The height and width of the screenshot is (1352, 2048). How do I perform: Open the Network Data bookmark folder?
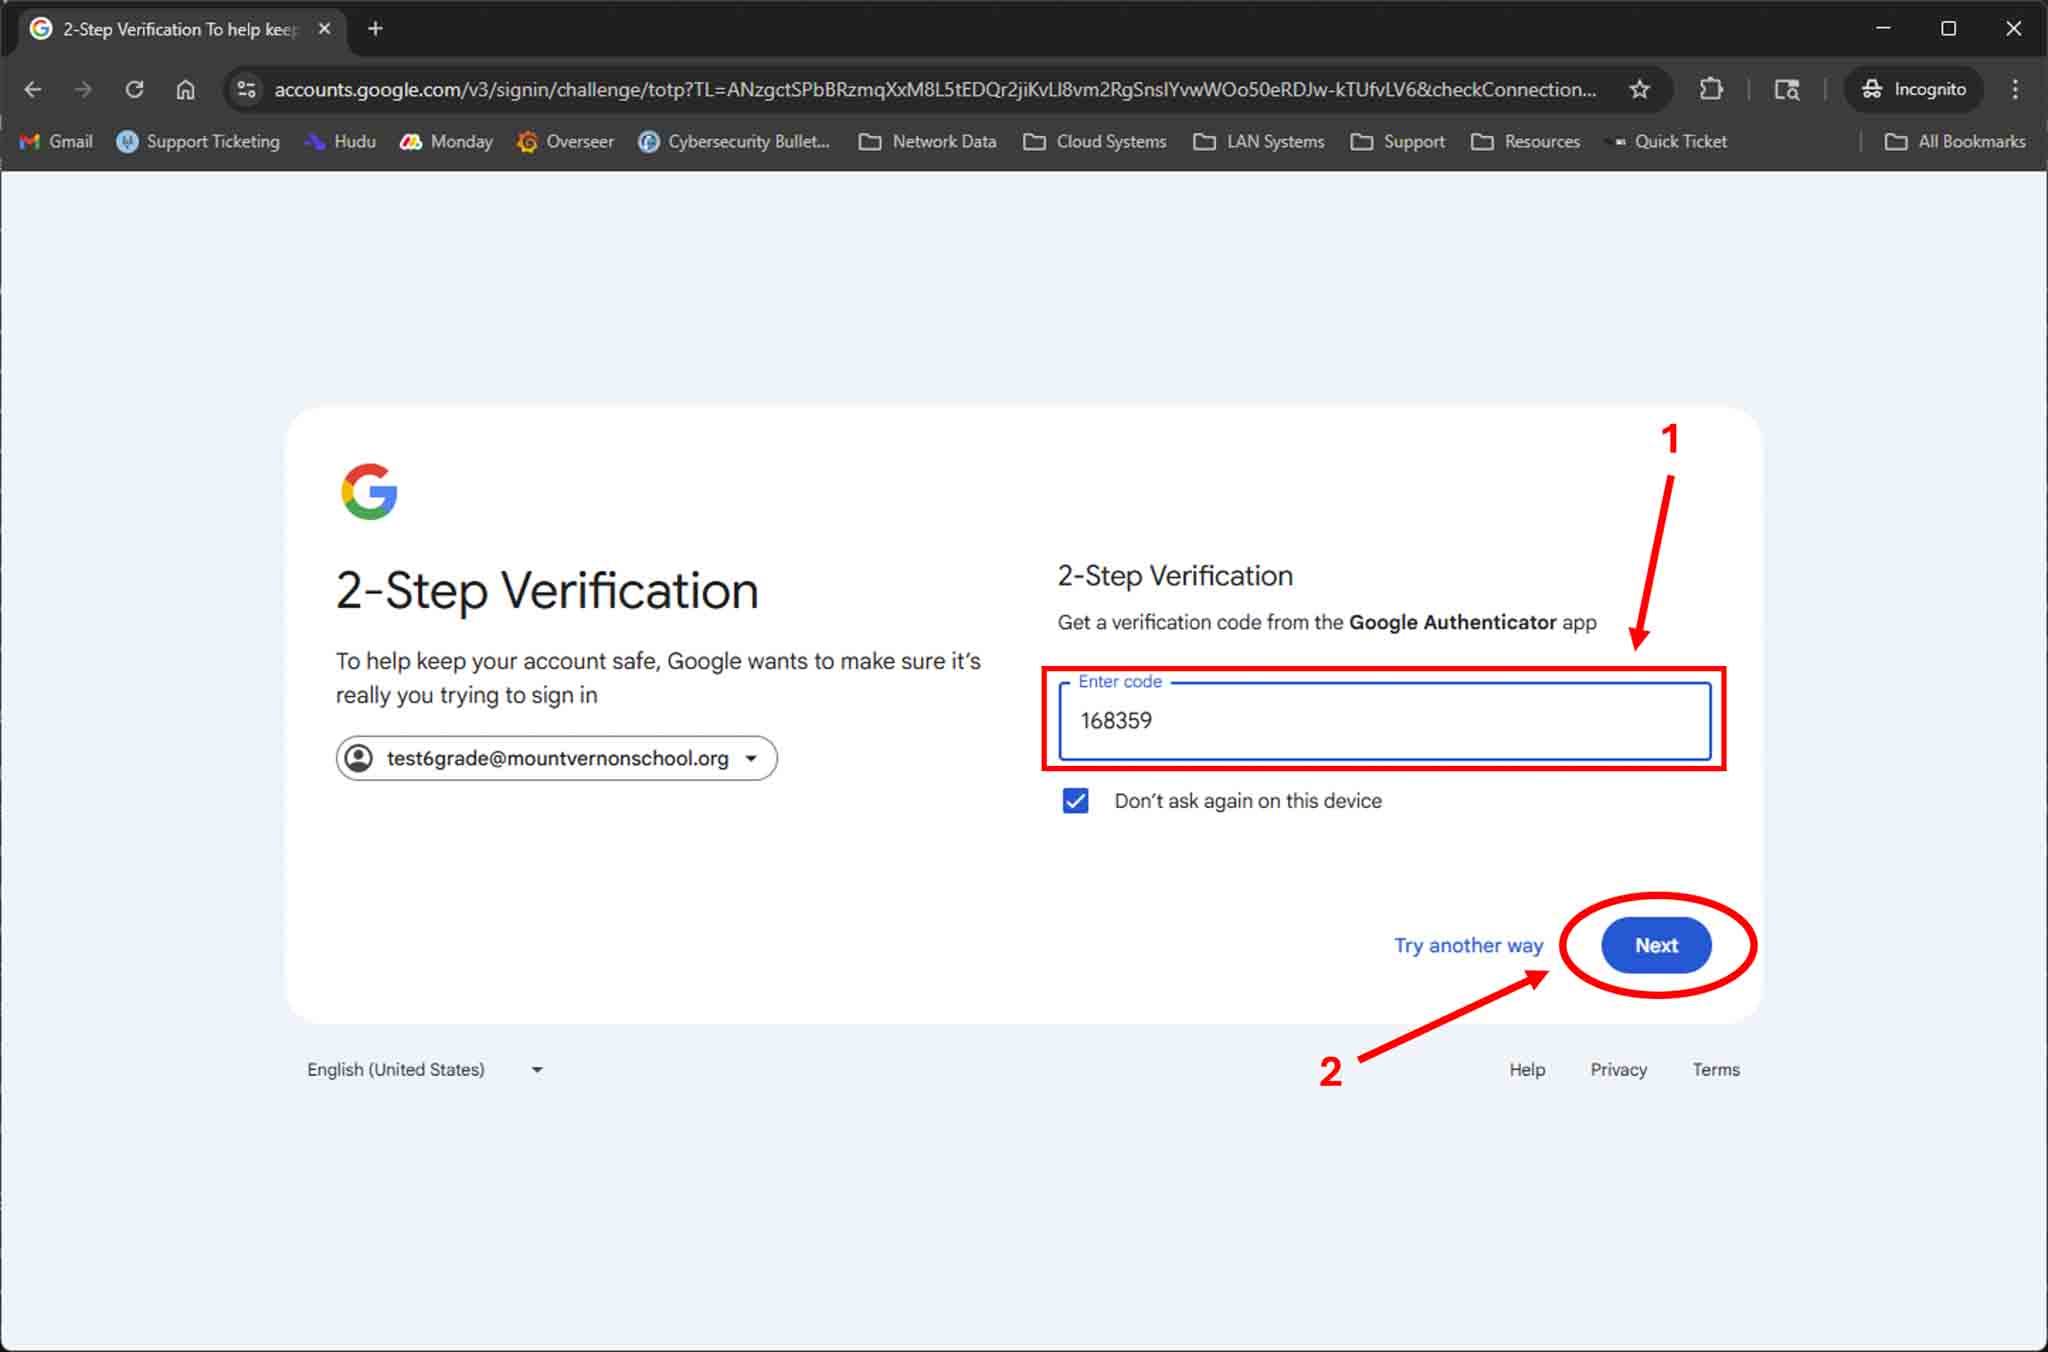(927, 141)
